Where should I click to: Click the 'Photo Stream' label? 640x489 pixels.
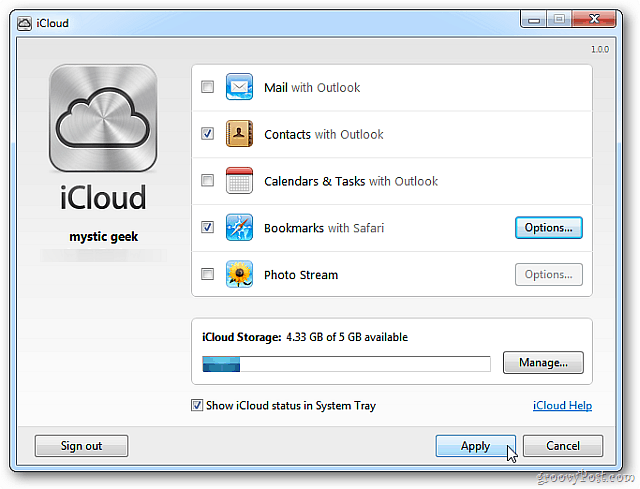tap(301, 275)
